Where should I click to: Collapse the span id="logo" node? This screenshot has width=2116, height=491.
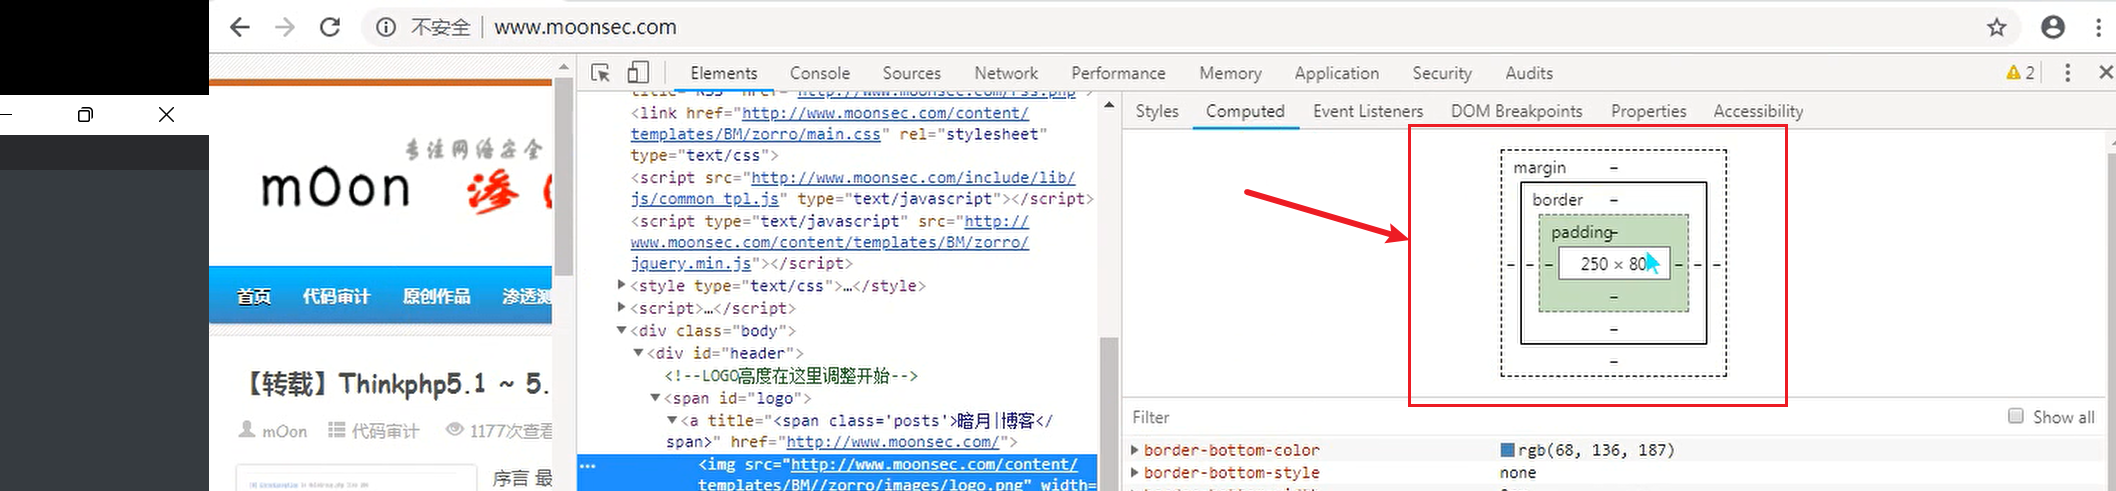(x=655, y=397)
